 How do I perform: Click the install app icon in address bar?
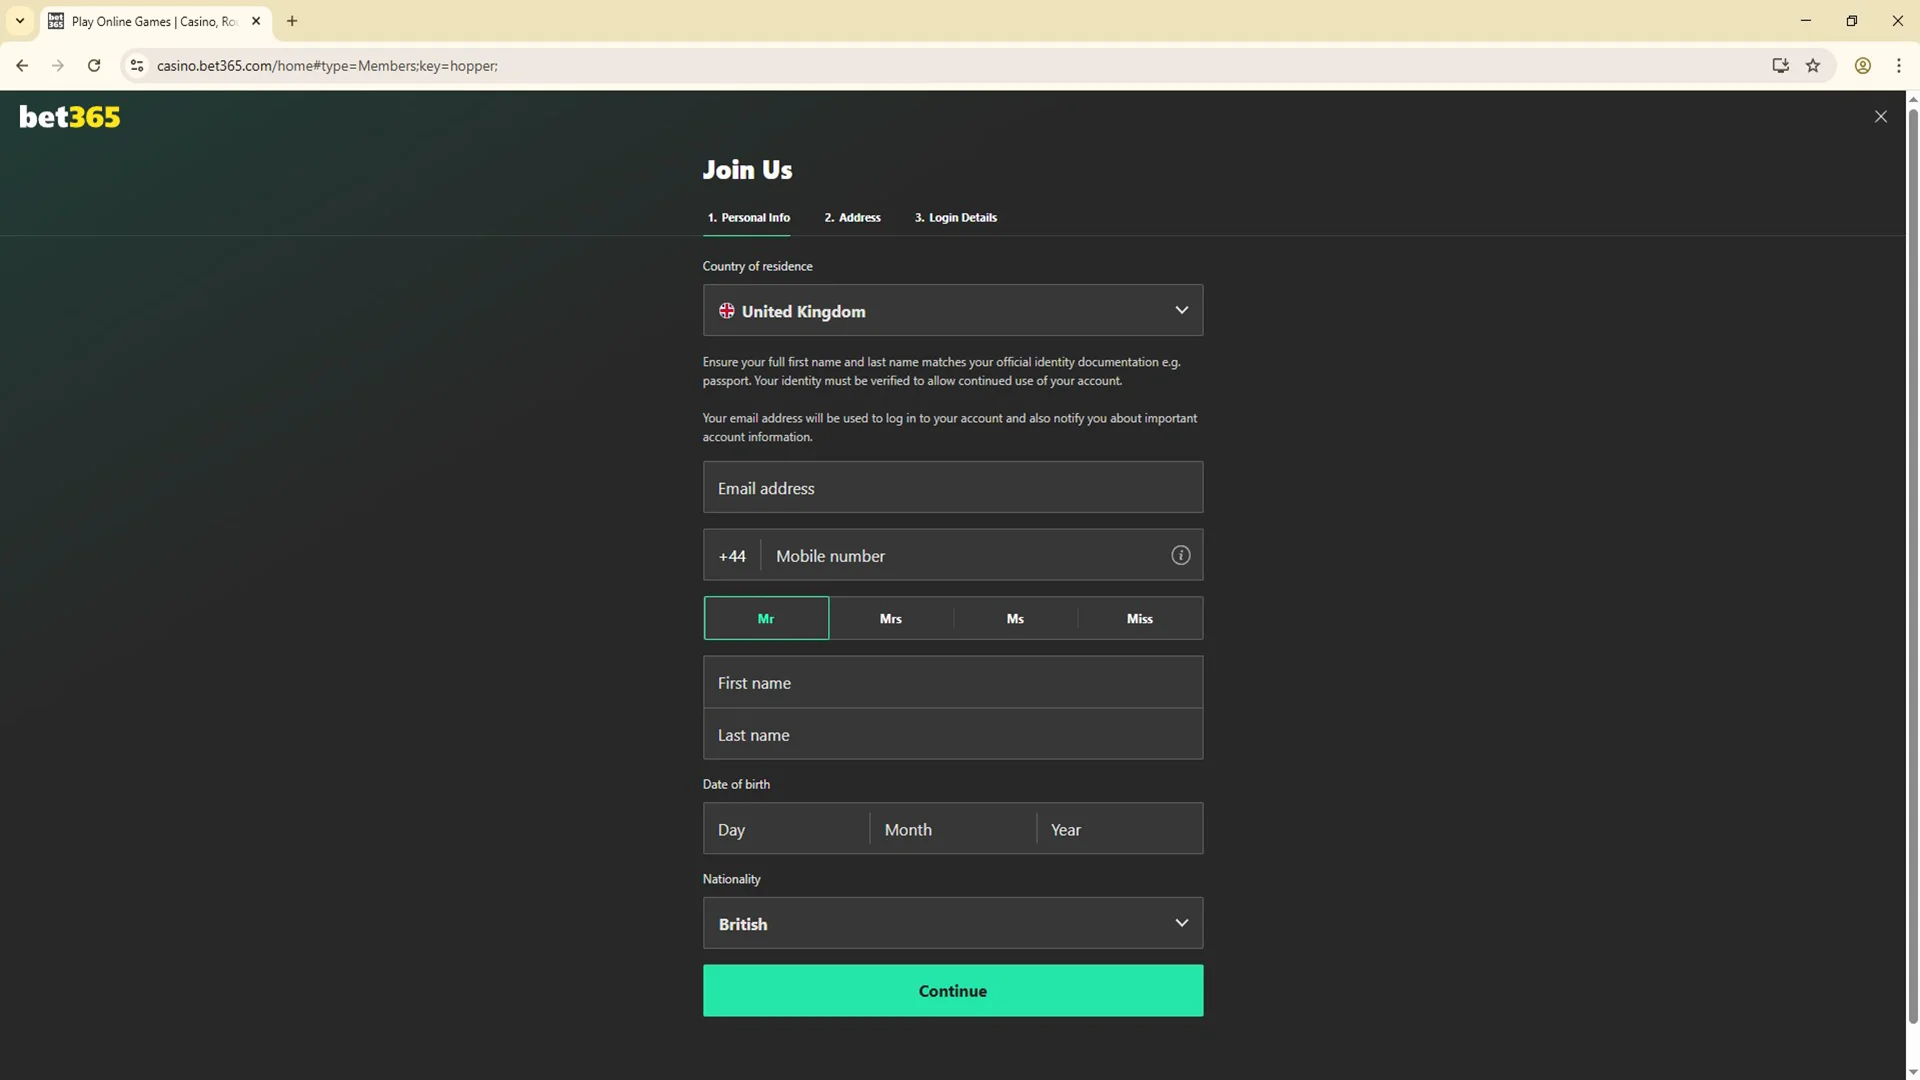1780,66
